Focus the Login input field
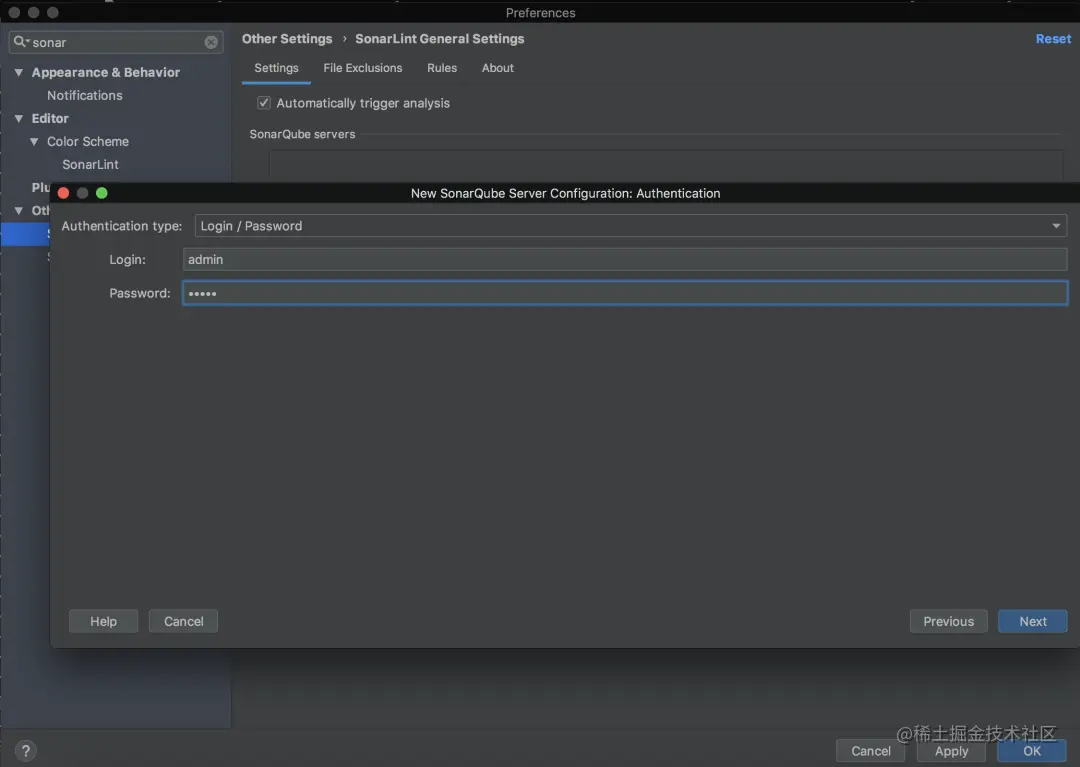Viewport: 1080px width, 767px height. tap(625, 260)
